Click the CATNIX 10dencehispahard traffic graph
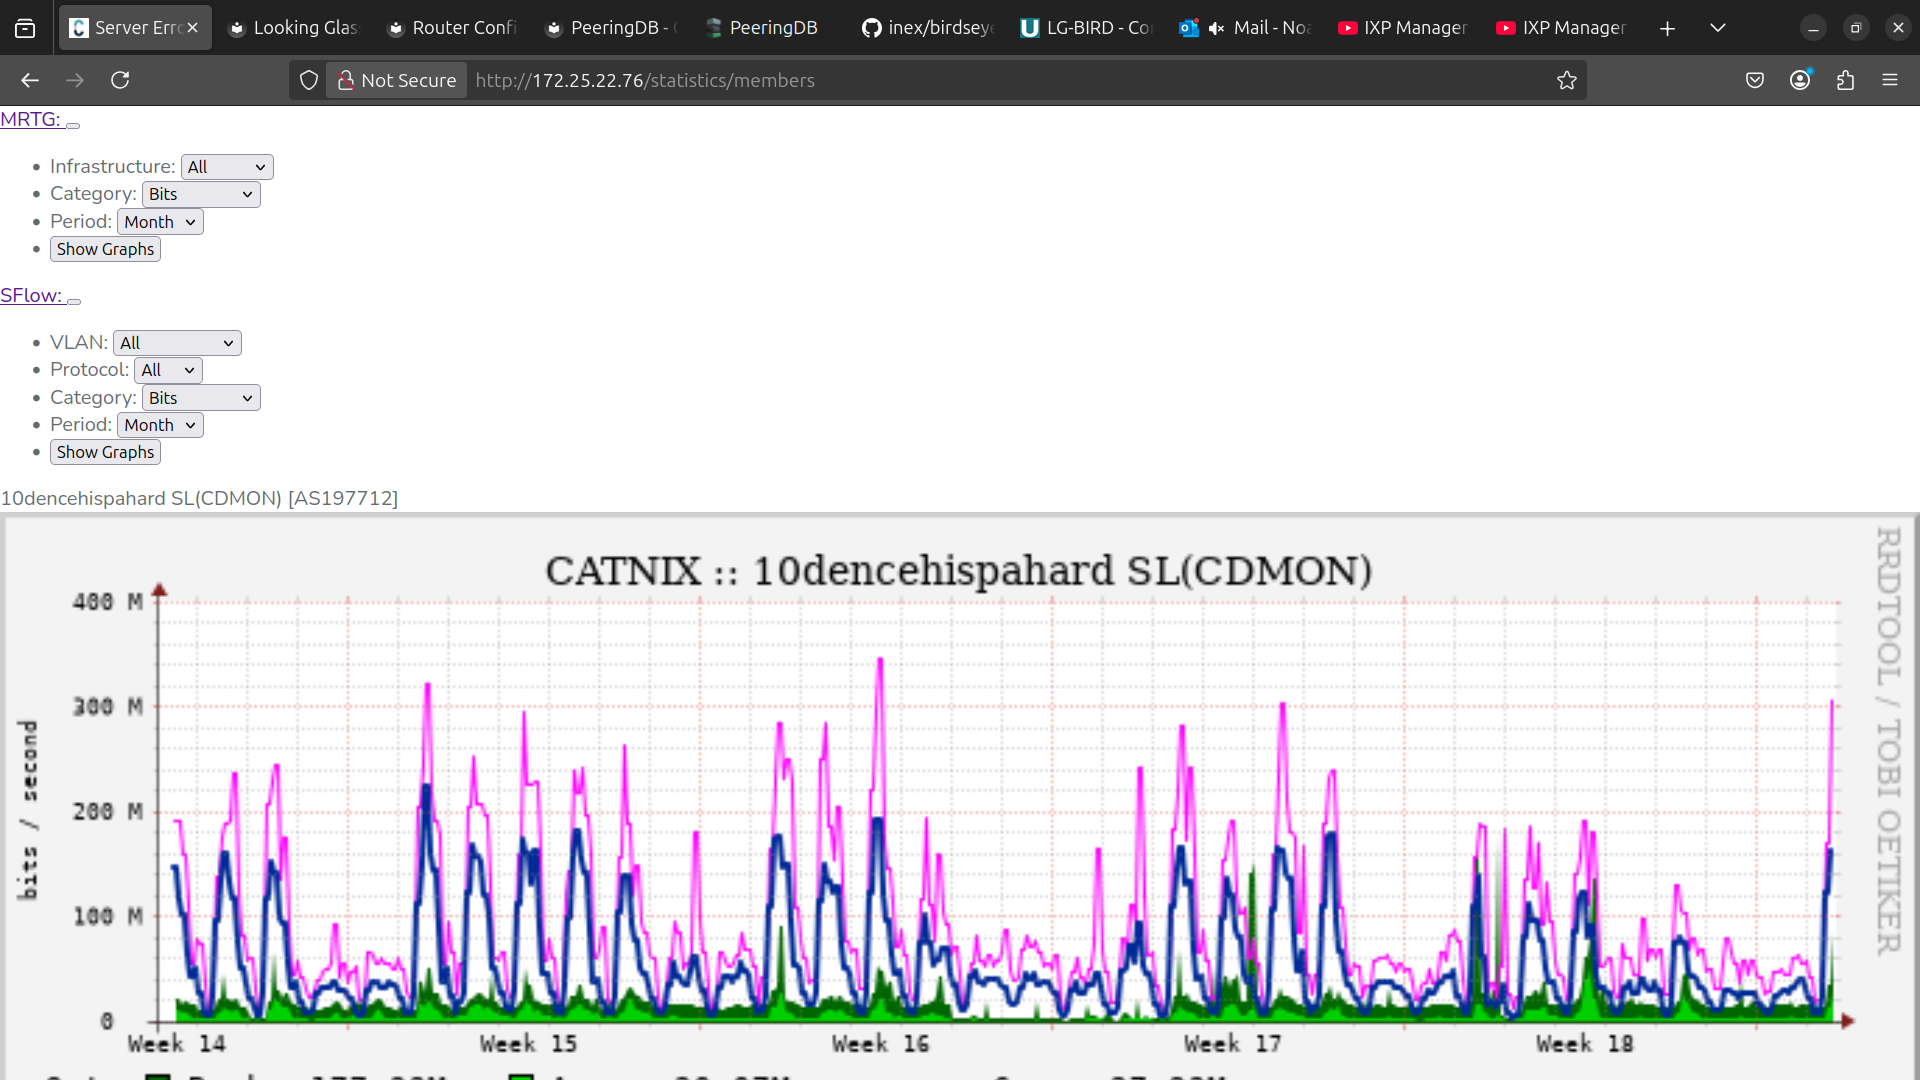The height and width of the screenshot is (1080, 1920). coord(960,797)
